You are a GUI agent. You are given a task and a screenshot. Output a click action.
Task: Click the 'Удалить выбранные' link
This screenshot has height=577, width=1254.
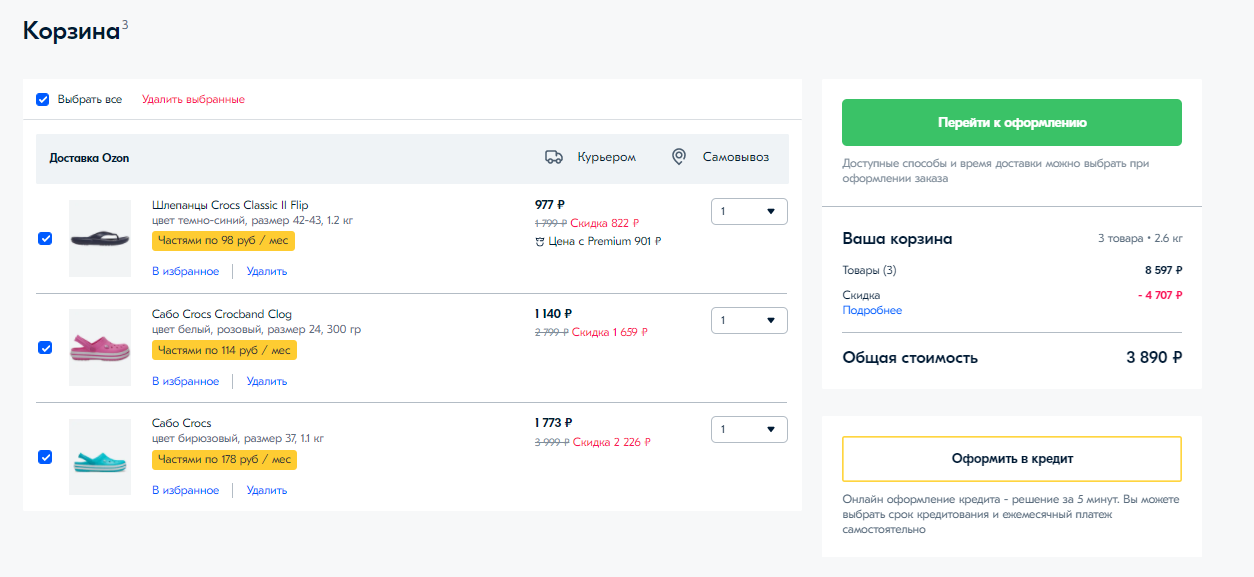coord(193,100)
